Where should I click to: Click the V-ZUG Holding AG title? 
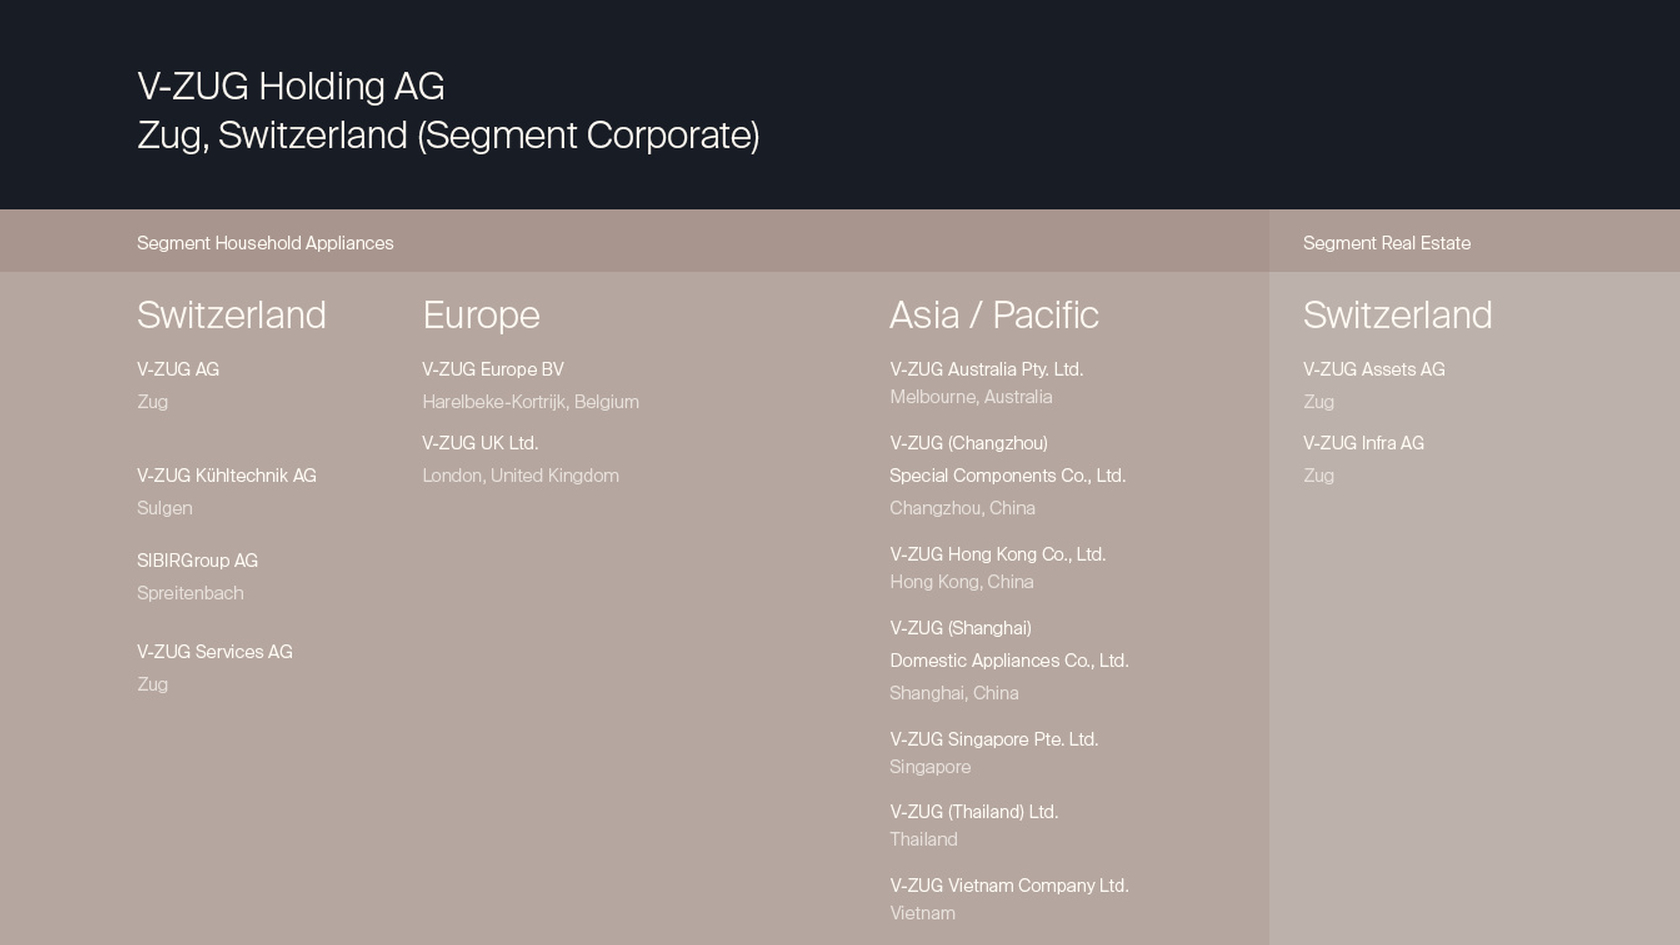[291, 87]
